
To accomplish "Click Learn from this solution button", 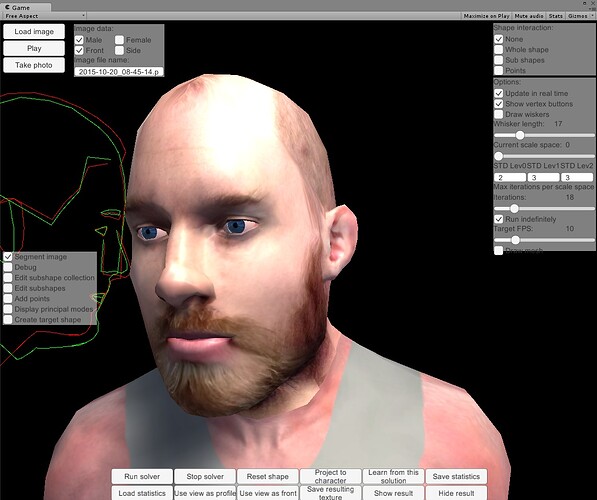I will point(393,476).
